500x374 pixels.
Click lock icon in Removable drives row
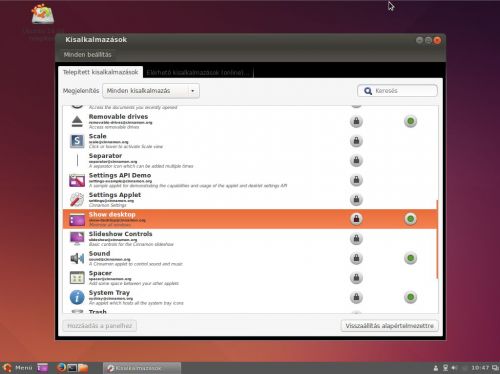tap(356, 121)
